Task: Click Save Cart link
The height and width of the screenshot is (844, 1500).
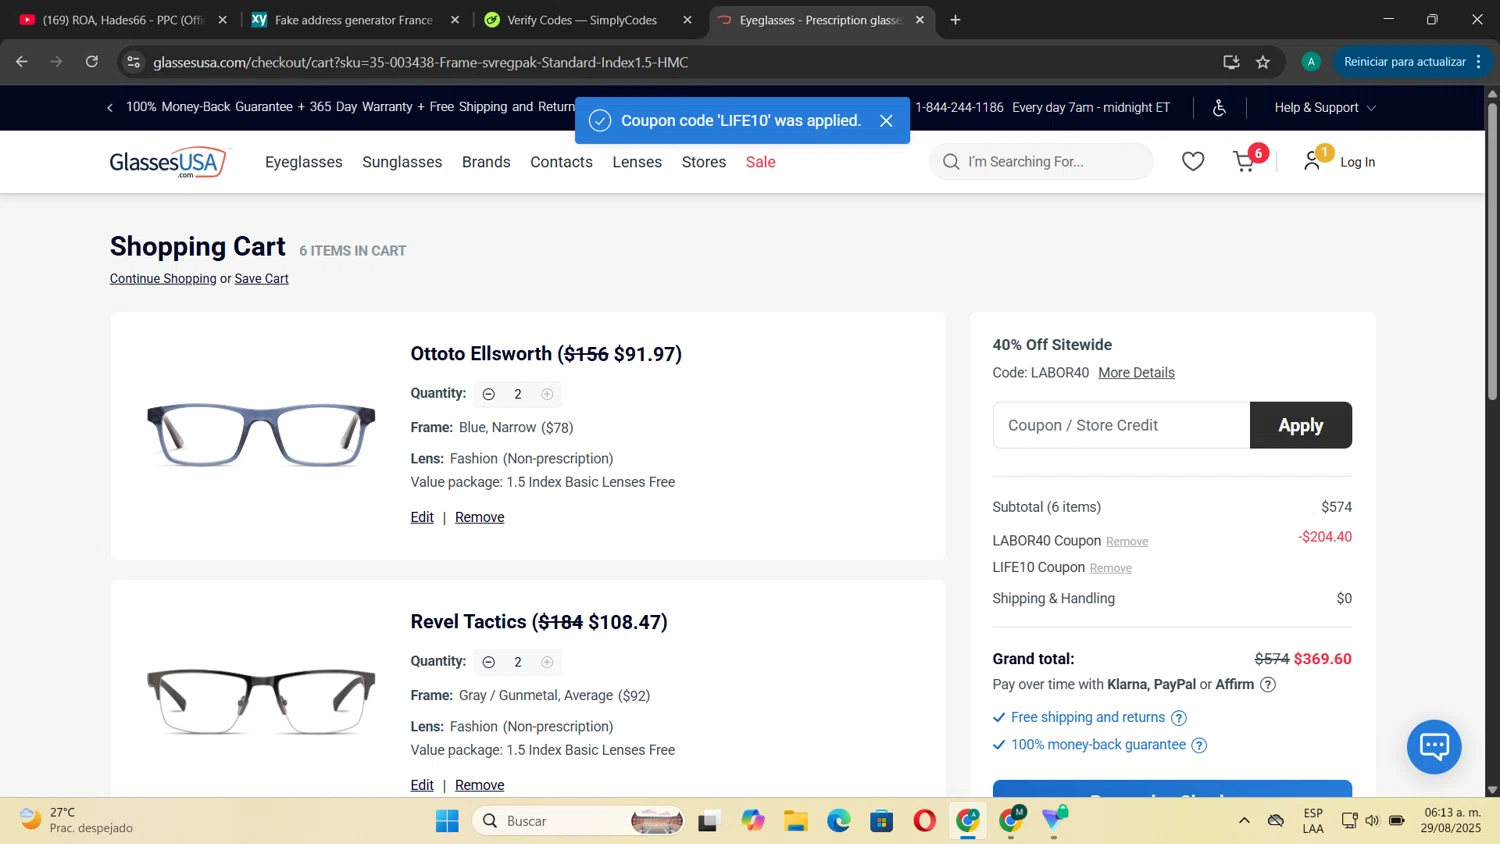Action: [261, 279]
